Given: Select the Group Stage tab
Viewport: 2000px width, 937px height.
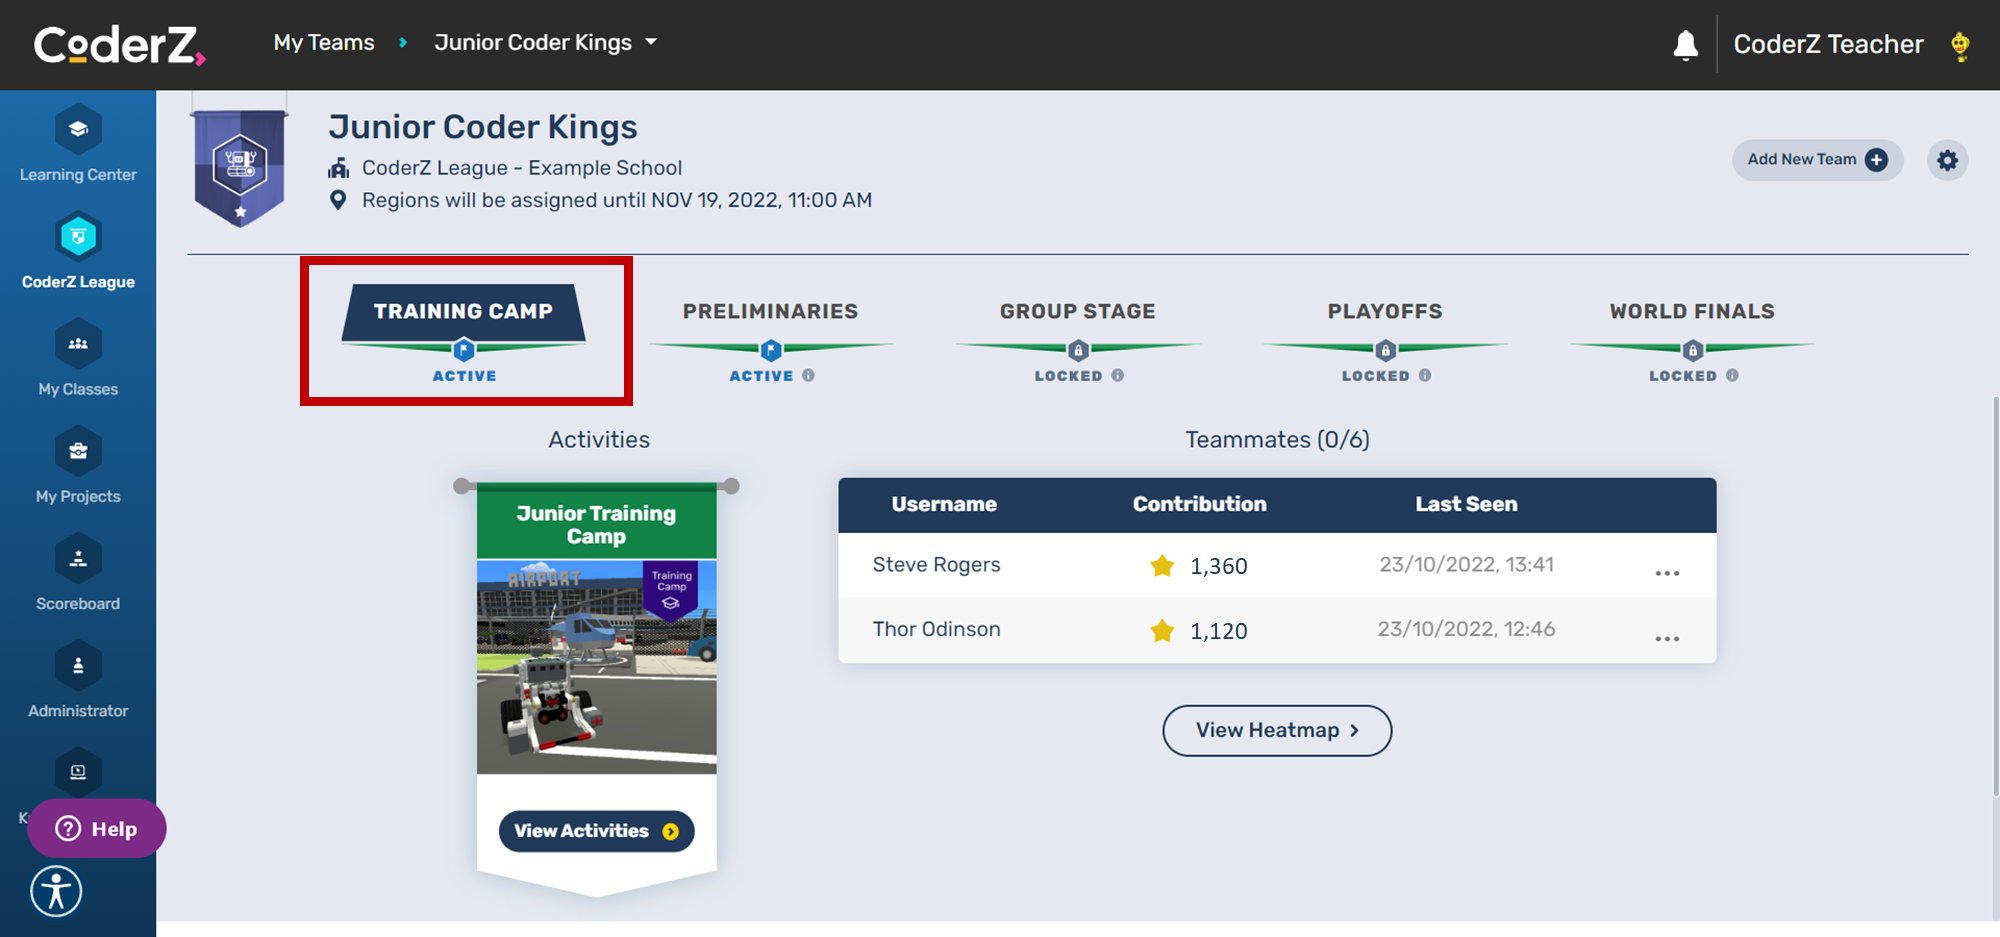Looking at the screenshot, I should coord(1077,312).
